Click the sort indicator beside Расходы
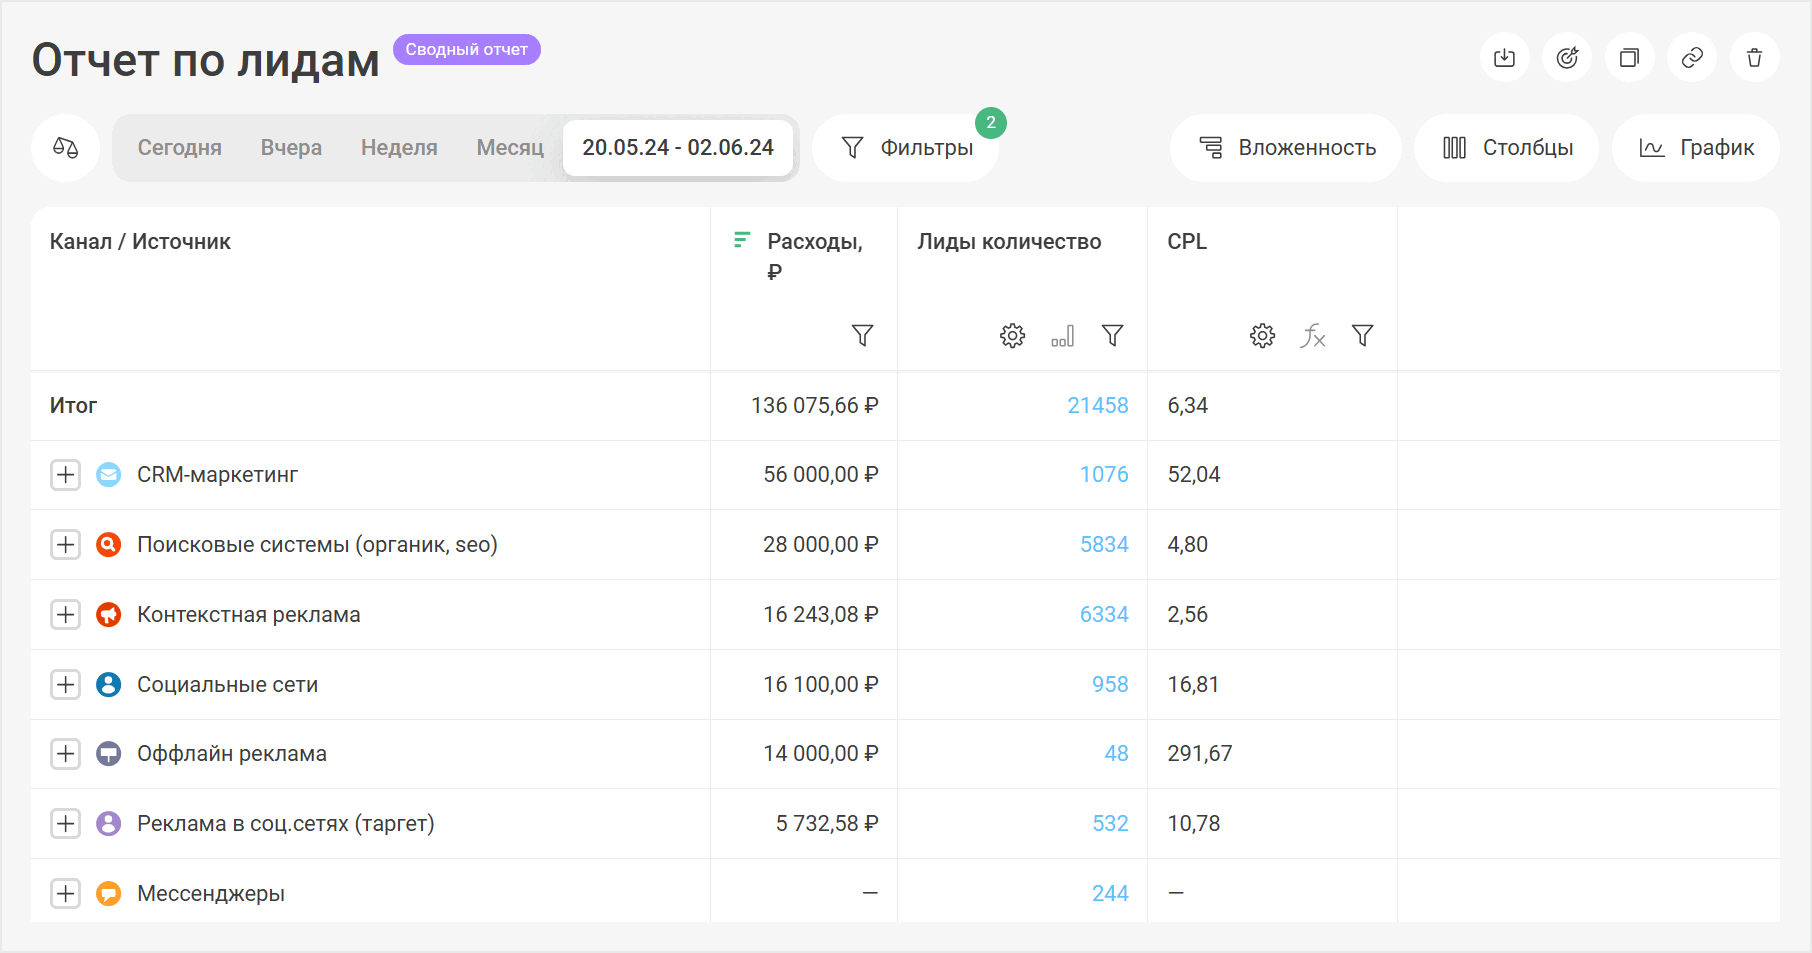The image size is (1812, 953). [741, 240]
